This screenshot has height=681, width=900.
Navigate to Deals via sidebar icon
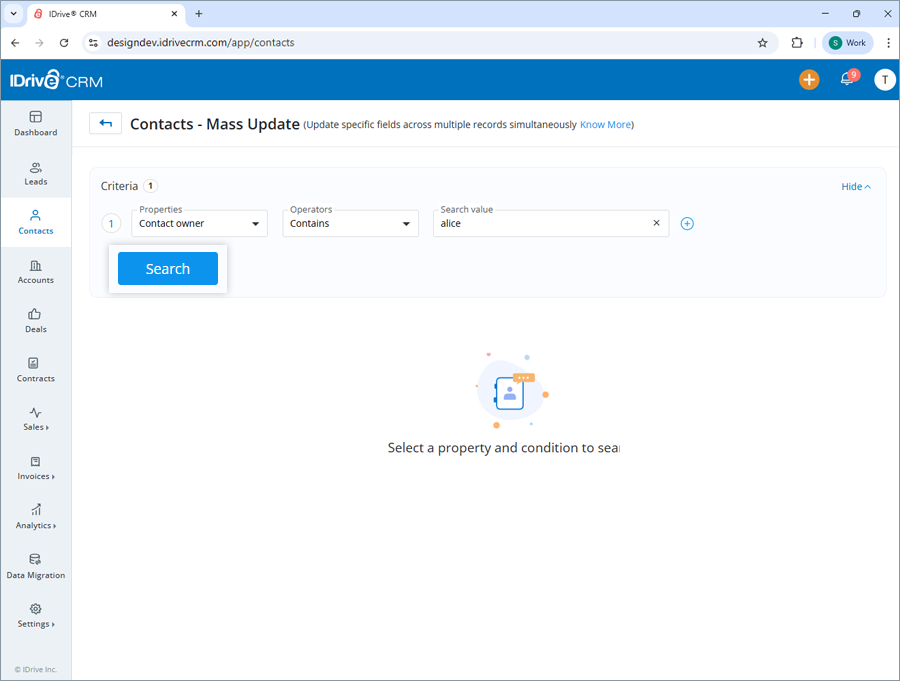pyautogui.click(x=35, y=321)
